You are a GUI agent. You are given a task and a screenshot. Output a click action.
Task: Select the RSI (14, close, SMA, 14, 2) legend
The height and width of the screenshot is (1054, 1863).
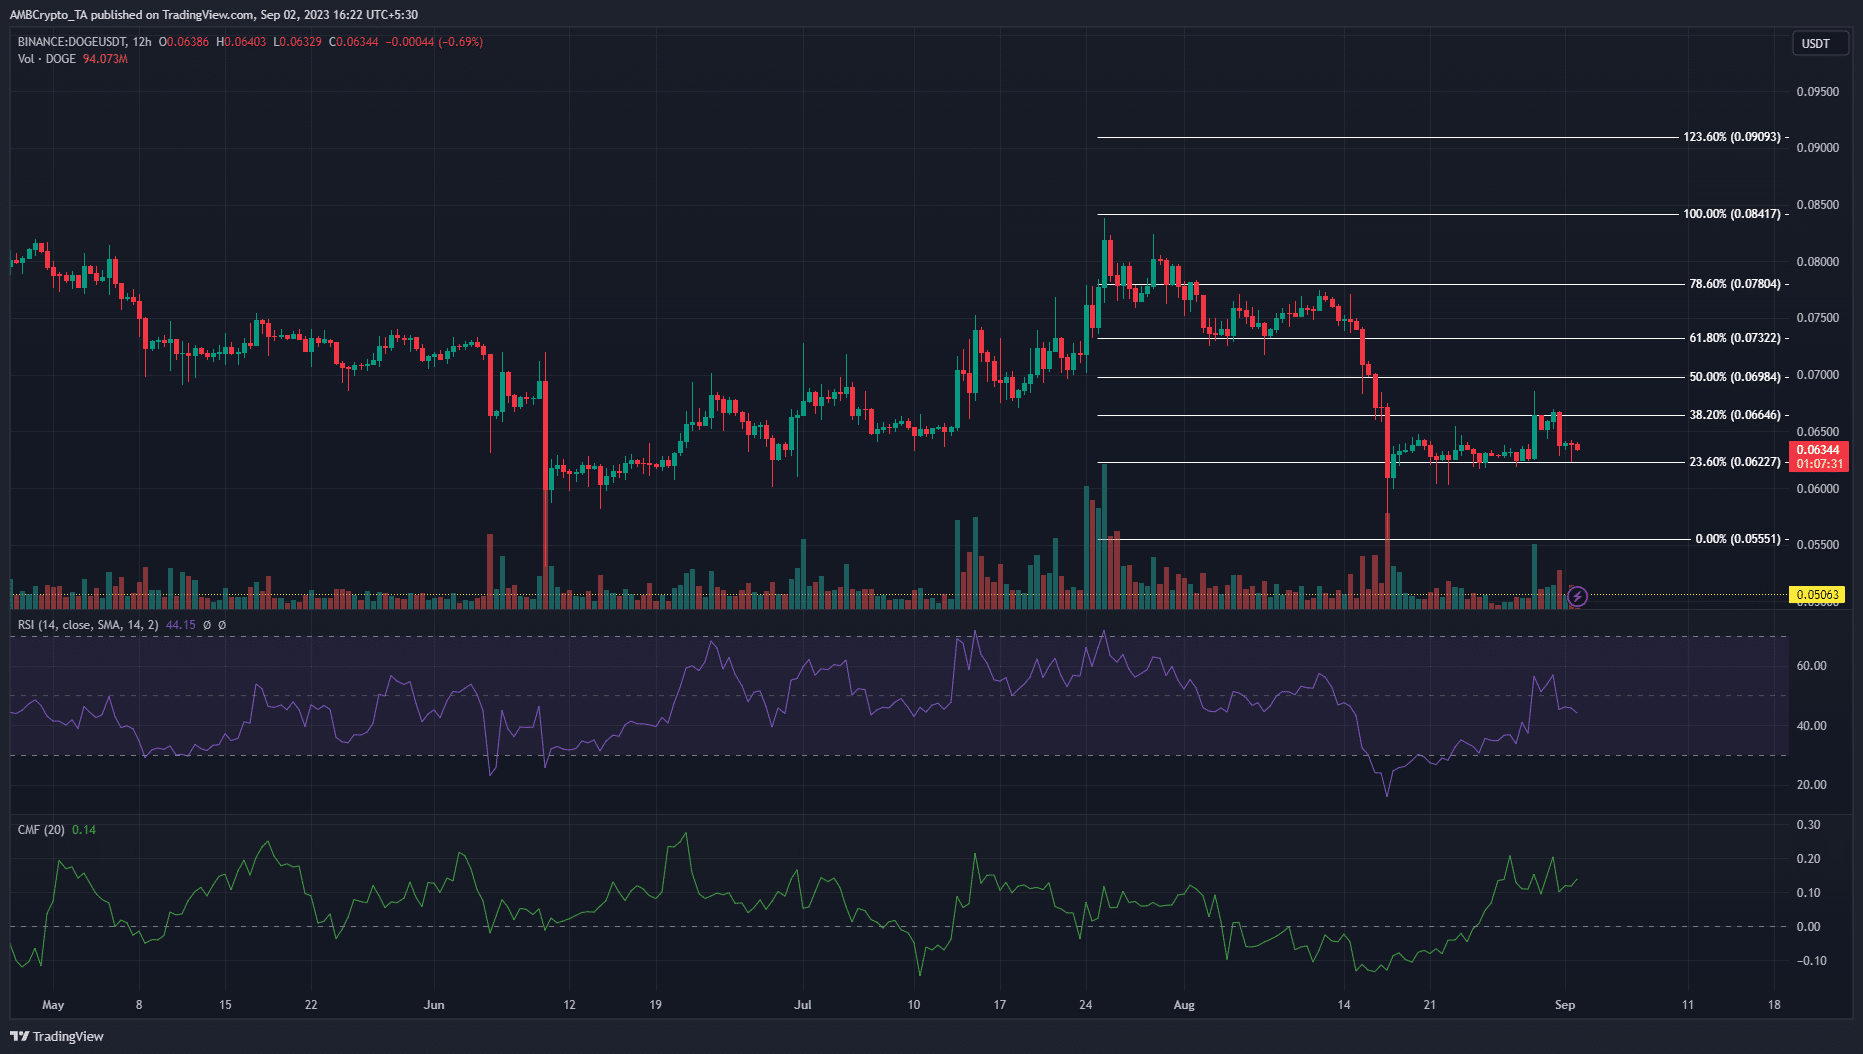click(x=88, y=625)
